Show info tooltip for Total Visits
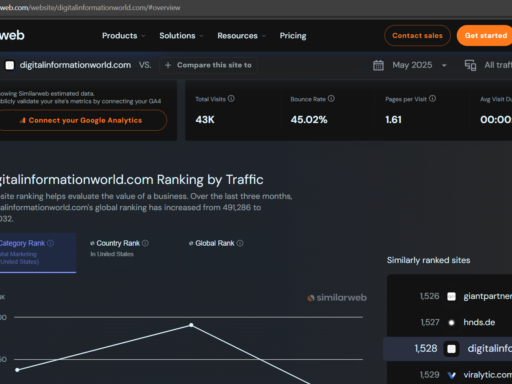Viewport: 512px width, 384px height. tap(231, 99)
